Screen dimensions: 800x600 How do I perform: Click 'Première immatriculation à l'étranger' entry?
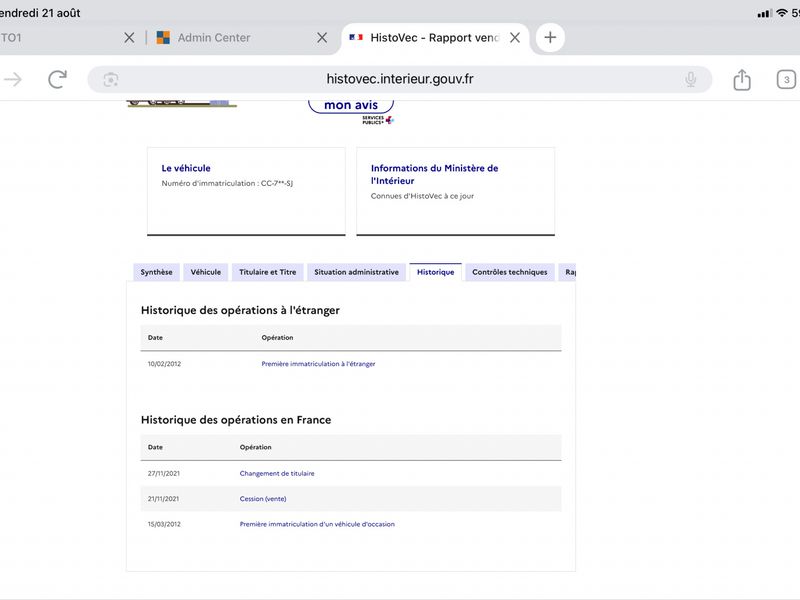tap(318, 364)
